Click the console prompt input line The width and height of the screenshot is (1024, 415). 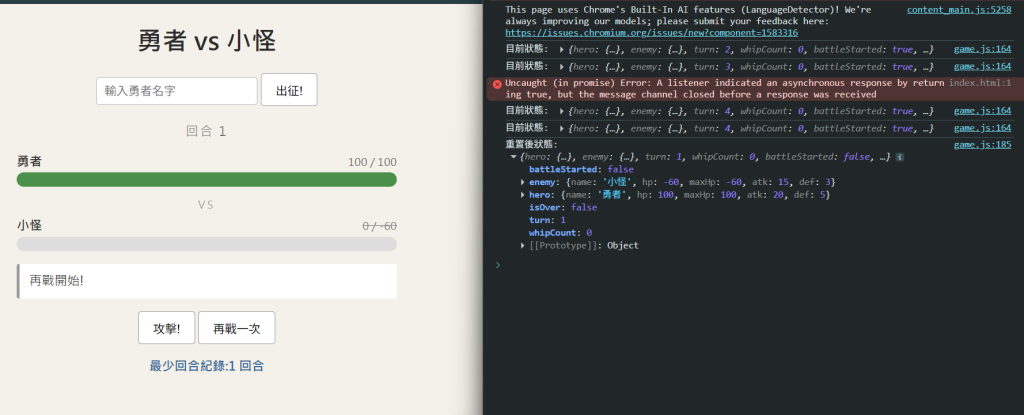click(x=758, y=265)
